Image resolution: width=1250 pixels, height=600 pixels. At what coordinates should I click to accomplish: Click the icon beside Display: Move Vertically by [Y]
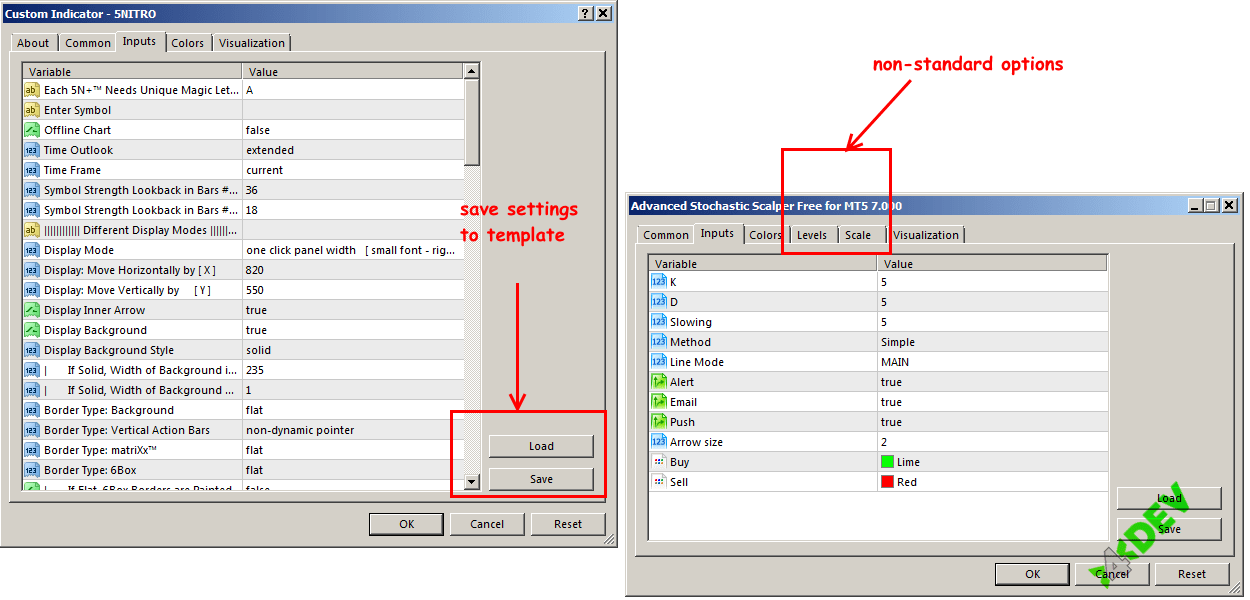point(31,290)
